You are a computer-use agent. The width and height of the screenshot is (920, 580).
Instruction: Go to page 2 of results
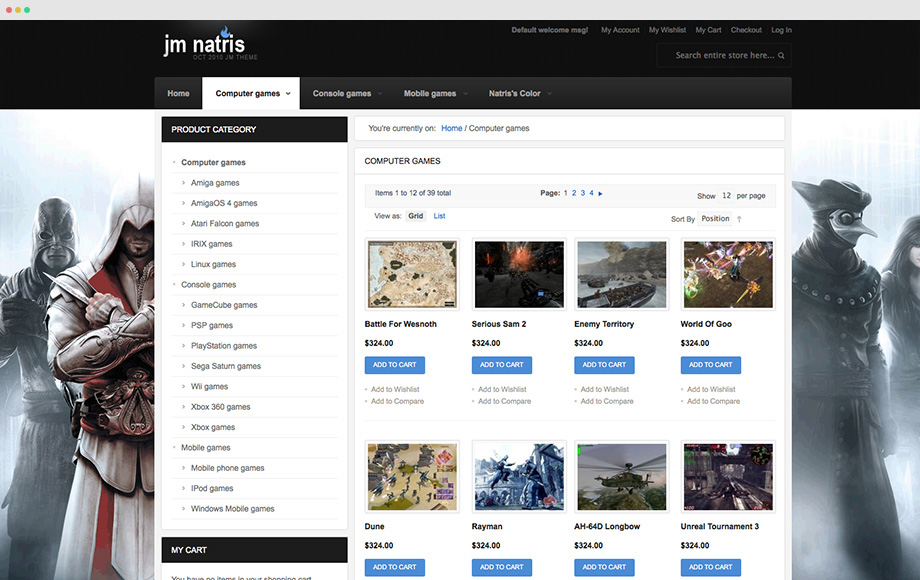(574, 193)
